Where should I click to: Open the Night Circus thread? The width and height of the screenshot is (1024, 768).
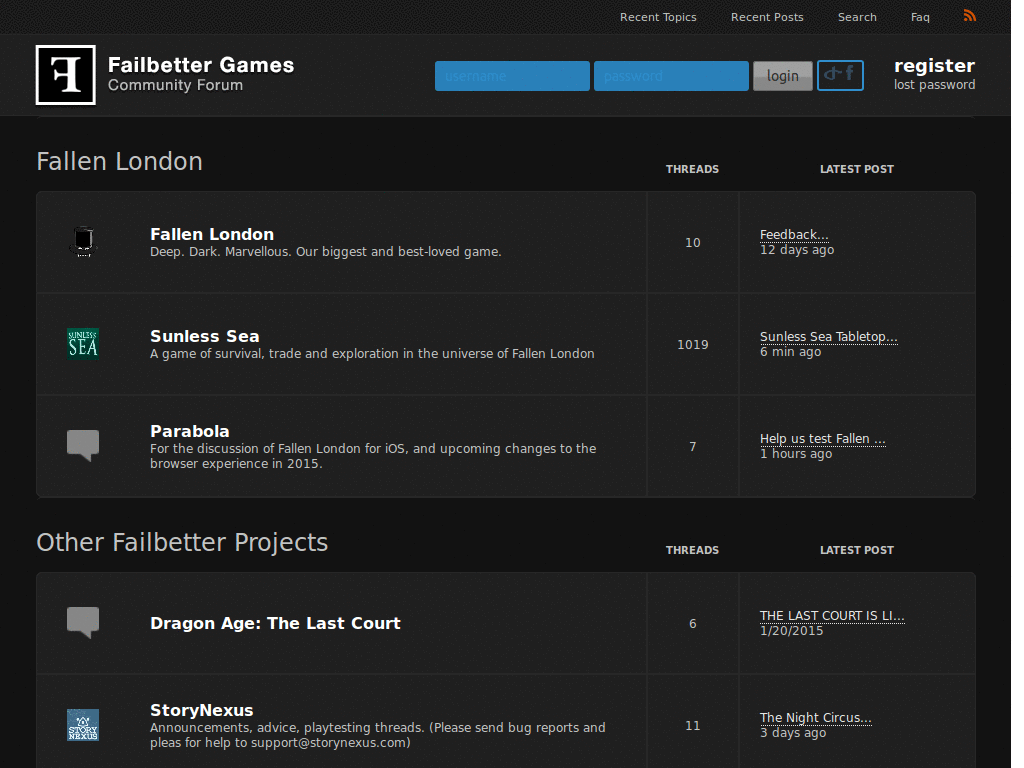click(815, 718)
